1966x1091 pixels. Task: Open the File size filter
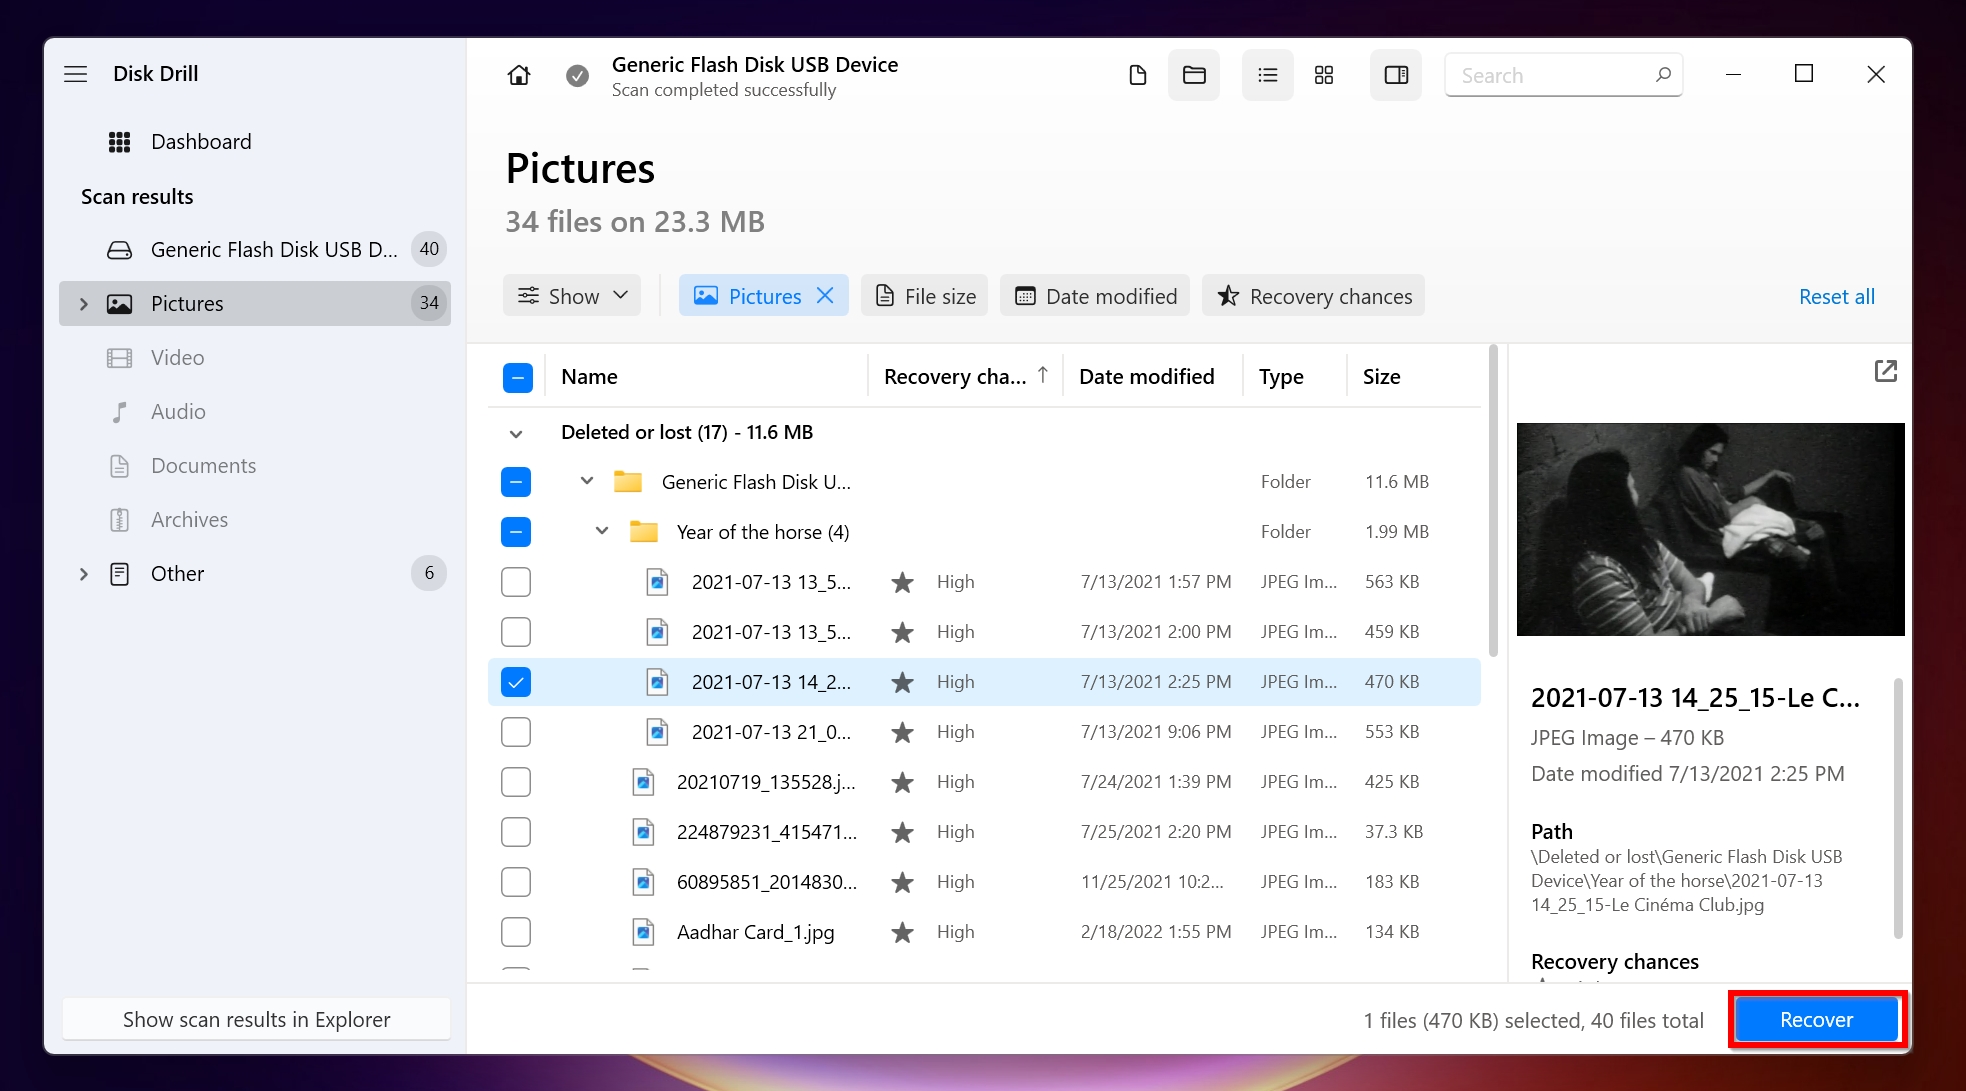coord(925,296)
